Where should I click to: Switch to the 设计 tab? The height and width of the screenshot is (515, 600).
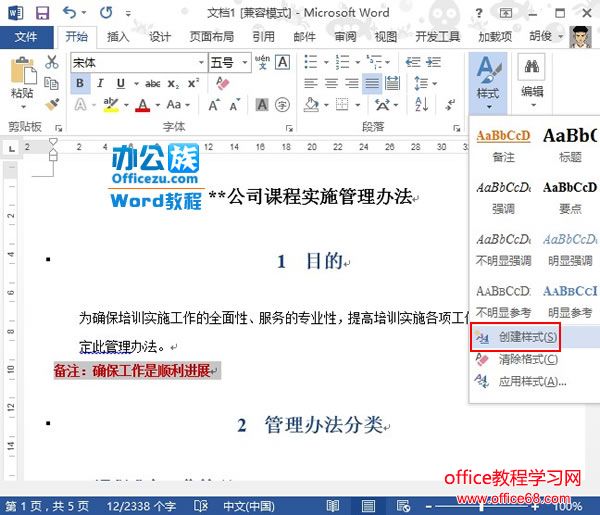point(160,37)
